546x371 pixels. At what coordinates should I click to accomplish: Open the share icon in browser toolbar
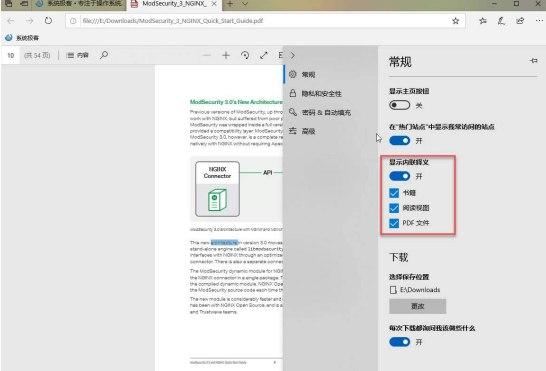[x=520, y=21]
